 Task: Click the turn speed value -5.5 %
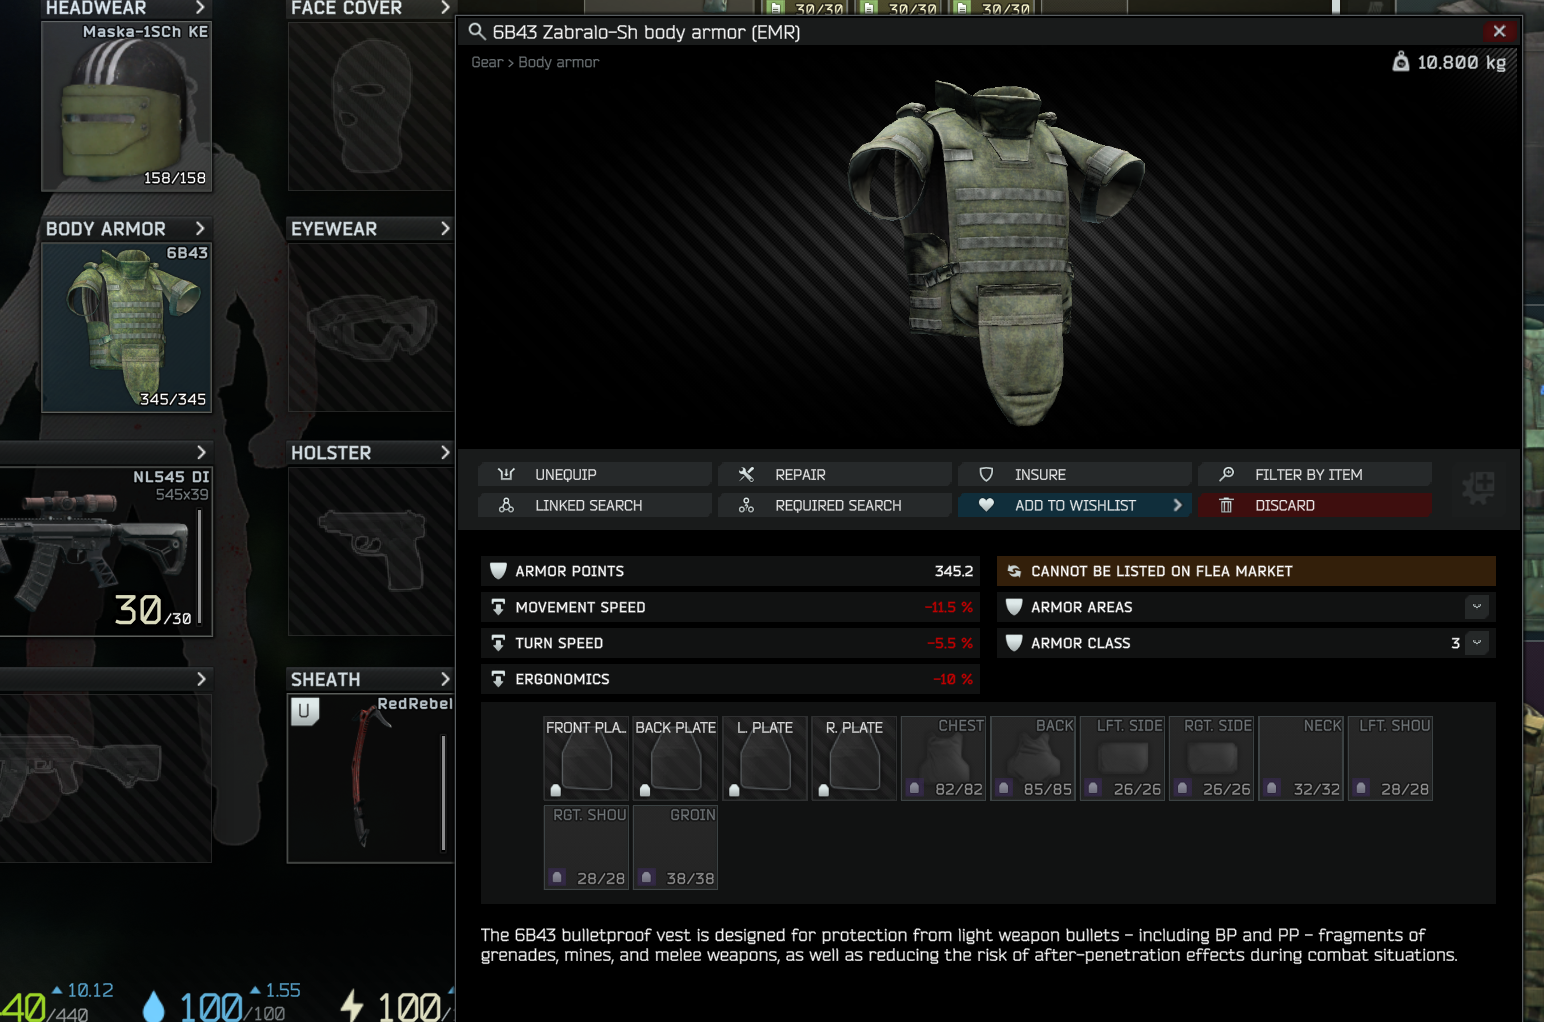950,643
